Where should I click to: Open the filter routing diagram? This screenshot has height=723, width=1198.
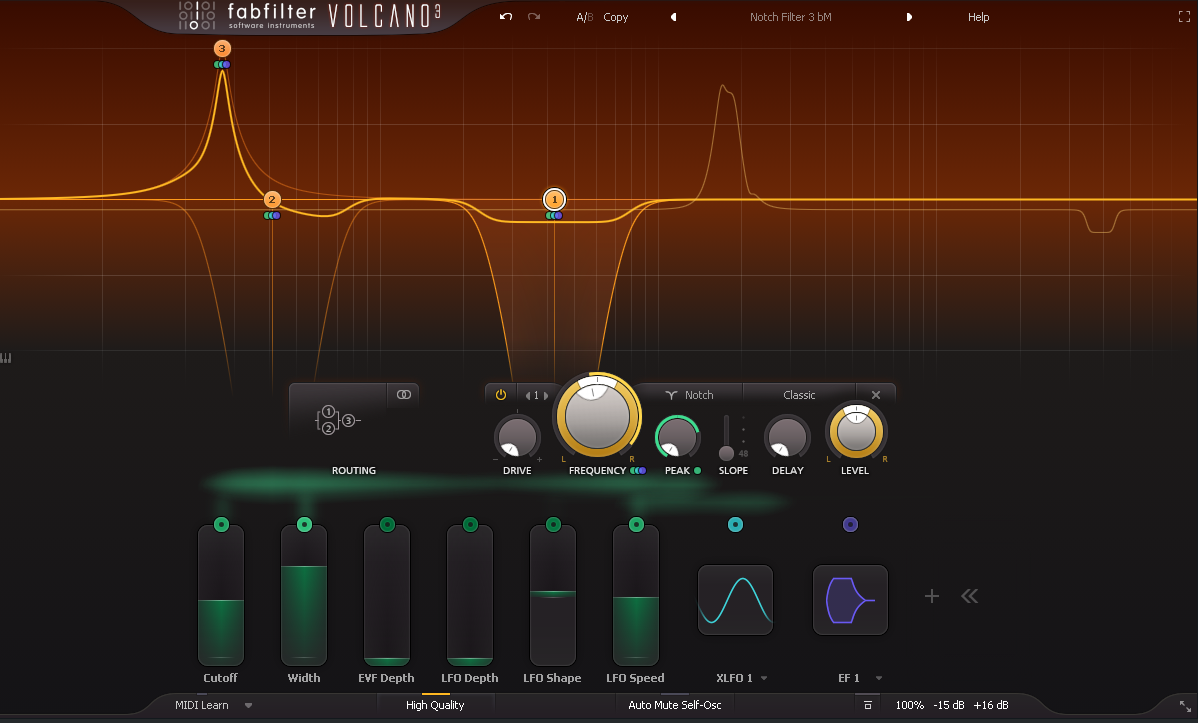tap(338, 420)
